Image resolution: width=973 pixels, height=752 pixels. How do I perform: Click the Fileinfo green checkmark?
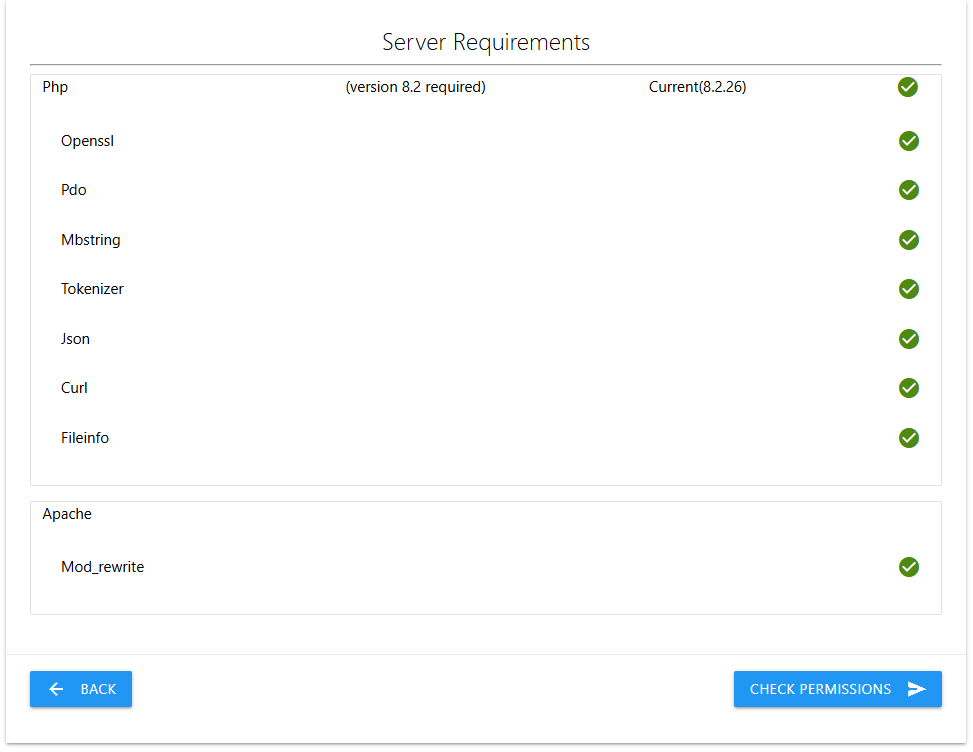(908, 438)
